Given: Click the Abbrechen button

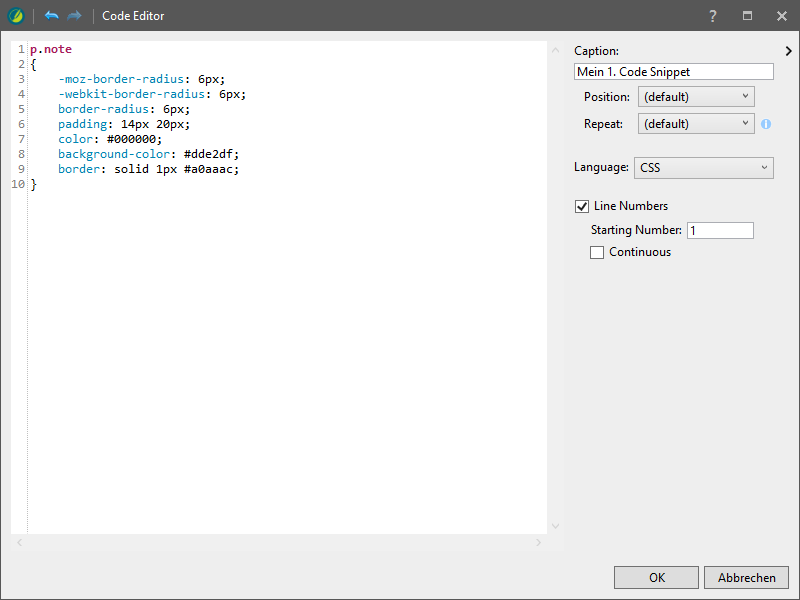Looking at the screenshot, I should pos(746,578).
